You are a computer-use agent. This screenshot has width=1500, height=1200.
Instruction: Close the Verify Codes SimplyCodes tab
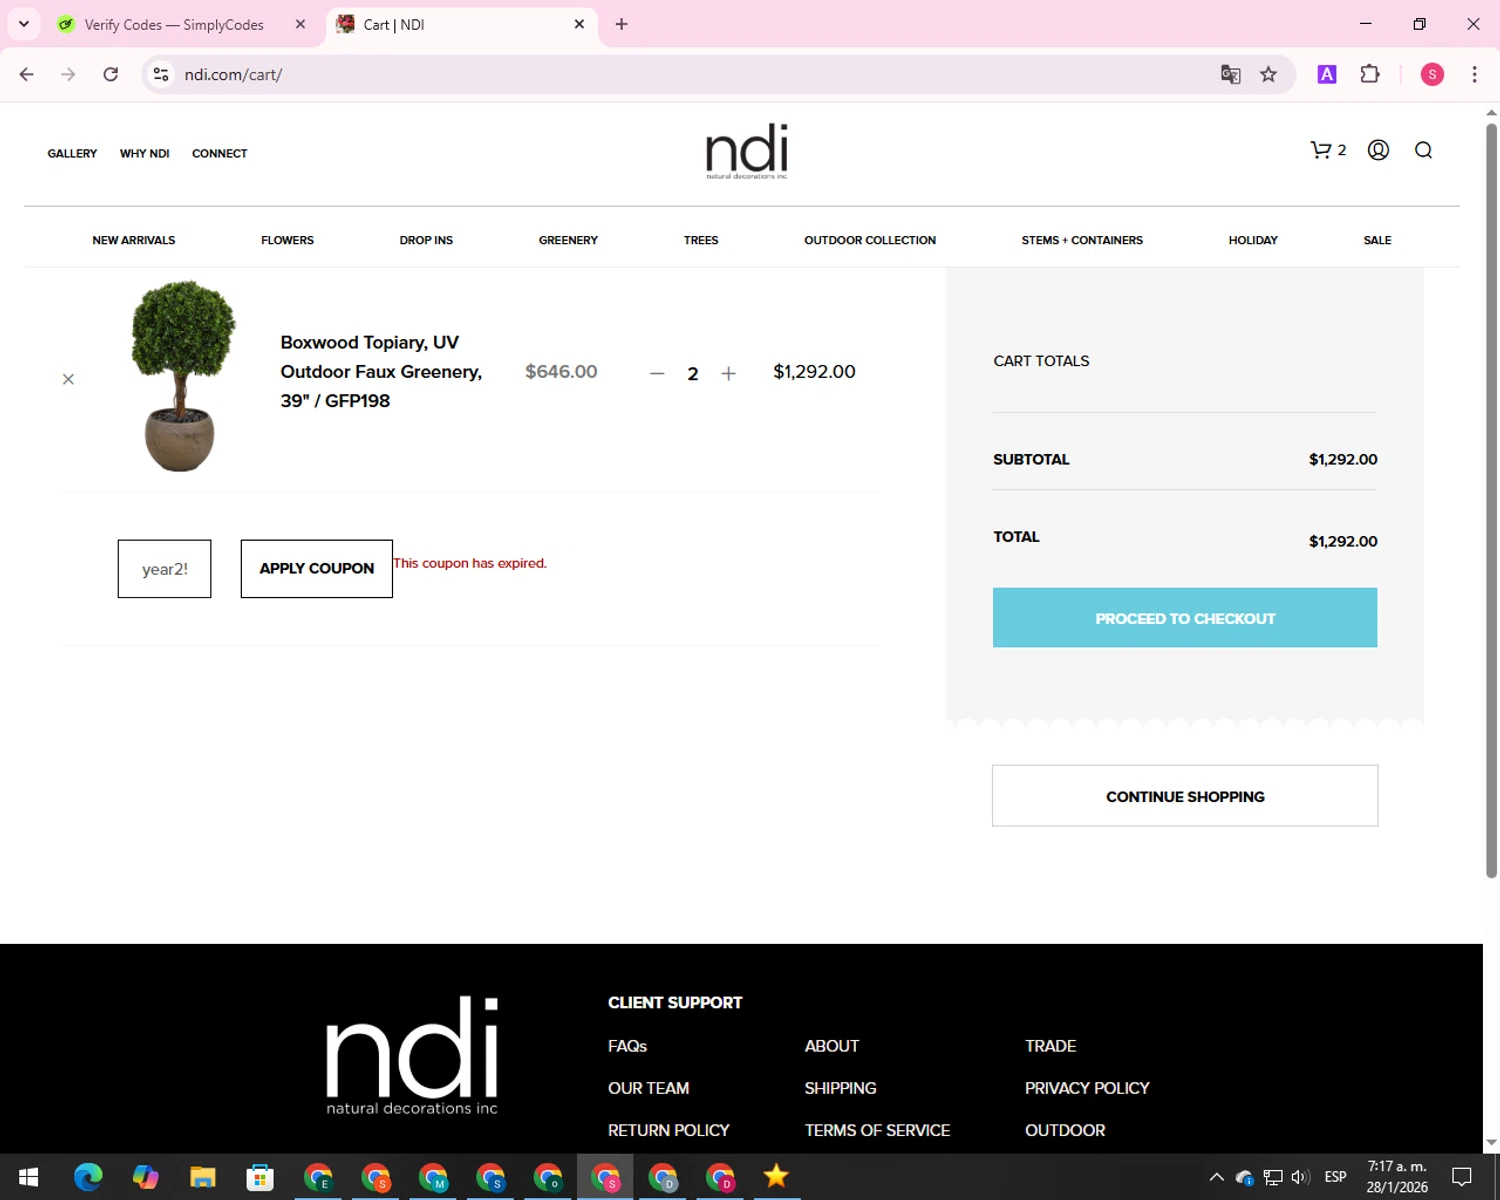(x=300, y=24)
